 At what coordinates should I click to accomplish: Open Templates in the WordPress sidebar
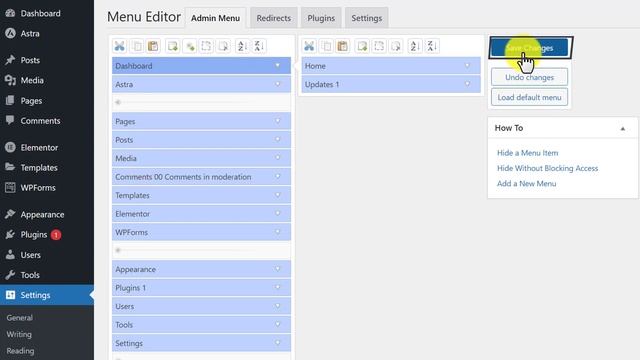tap(39, 168)
